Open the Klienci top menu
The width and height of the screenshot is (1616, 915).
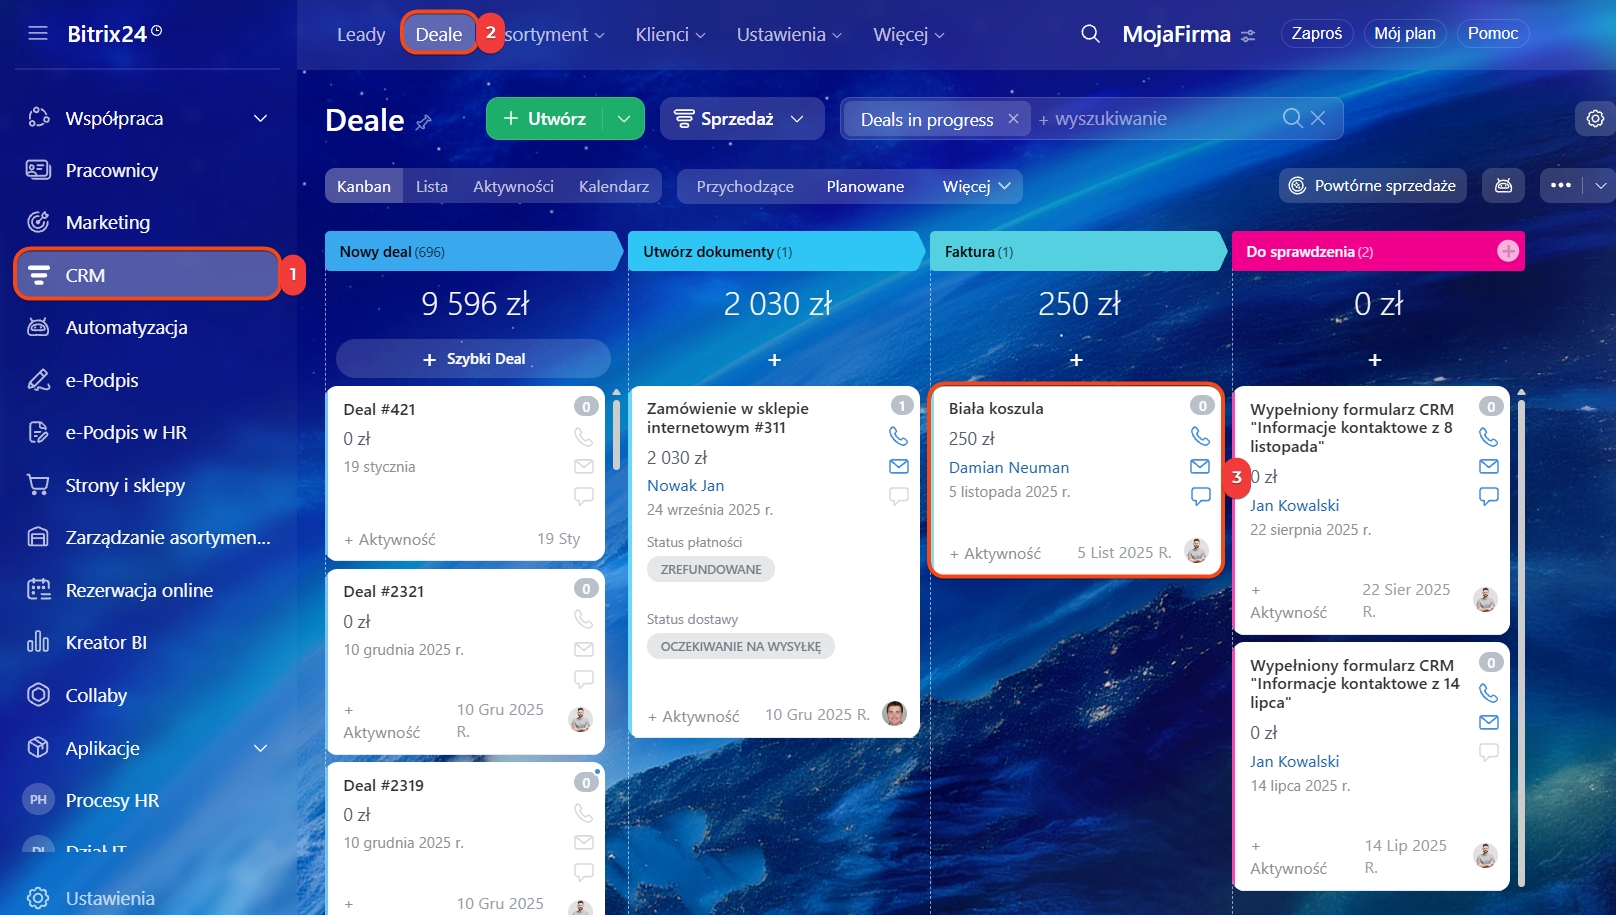(x=670, y=34)
